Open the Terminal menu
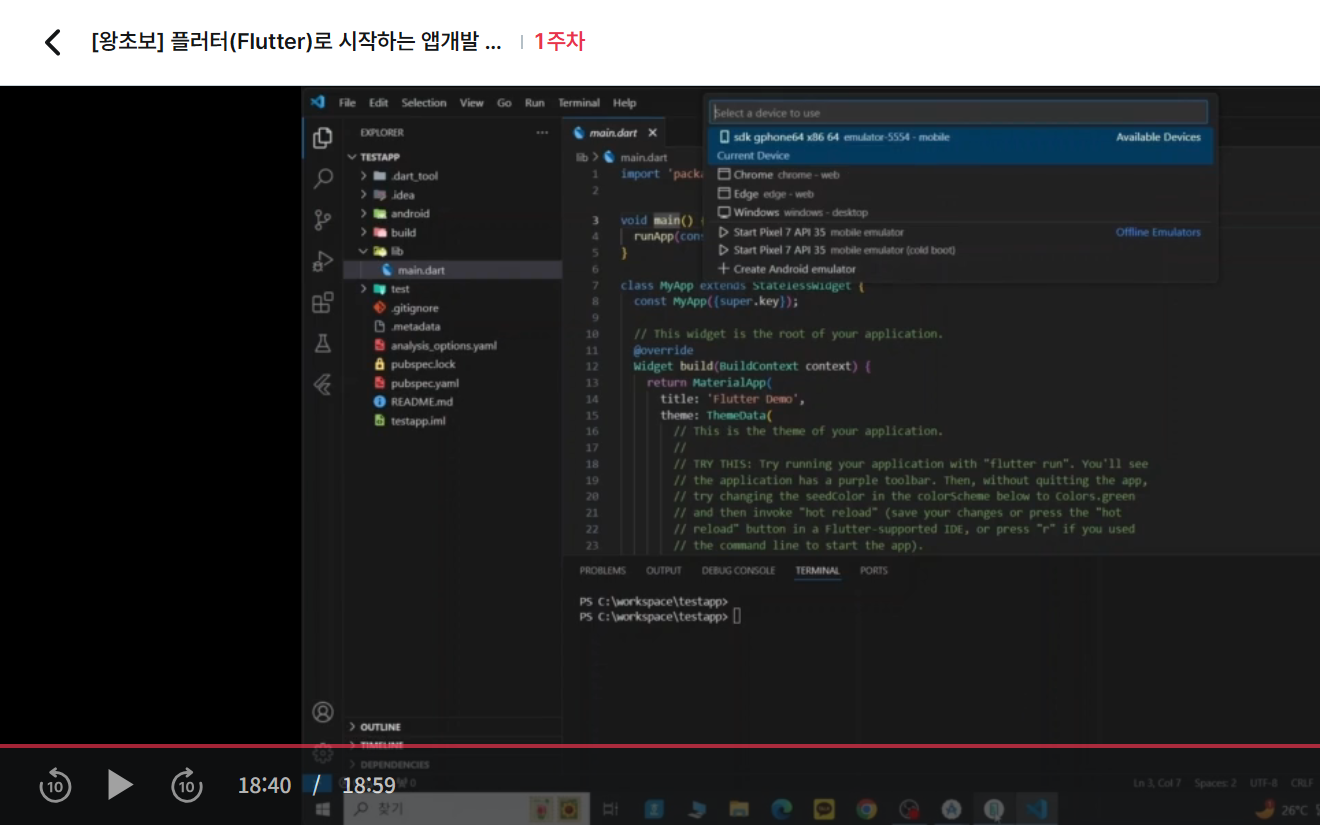 coord(578,103)
